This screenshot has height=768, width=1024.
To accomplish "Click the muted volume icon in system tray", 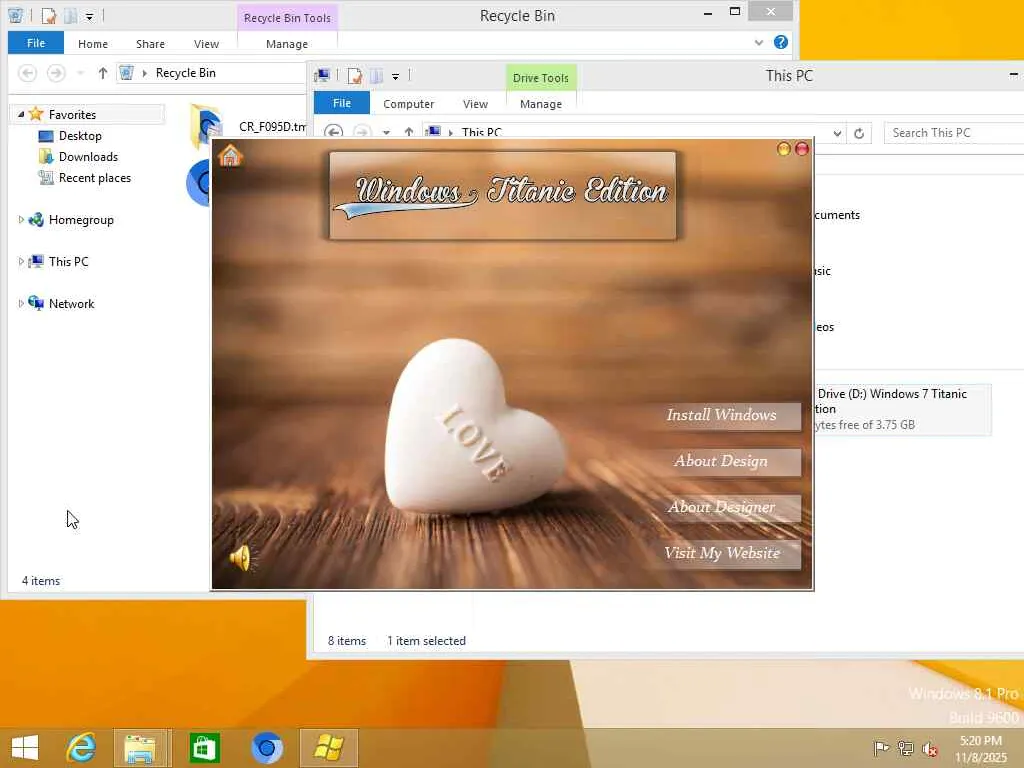I will 930,749.
